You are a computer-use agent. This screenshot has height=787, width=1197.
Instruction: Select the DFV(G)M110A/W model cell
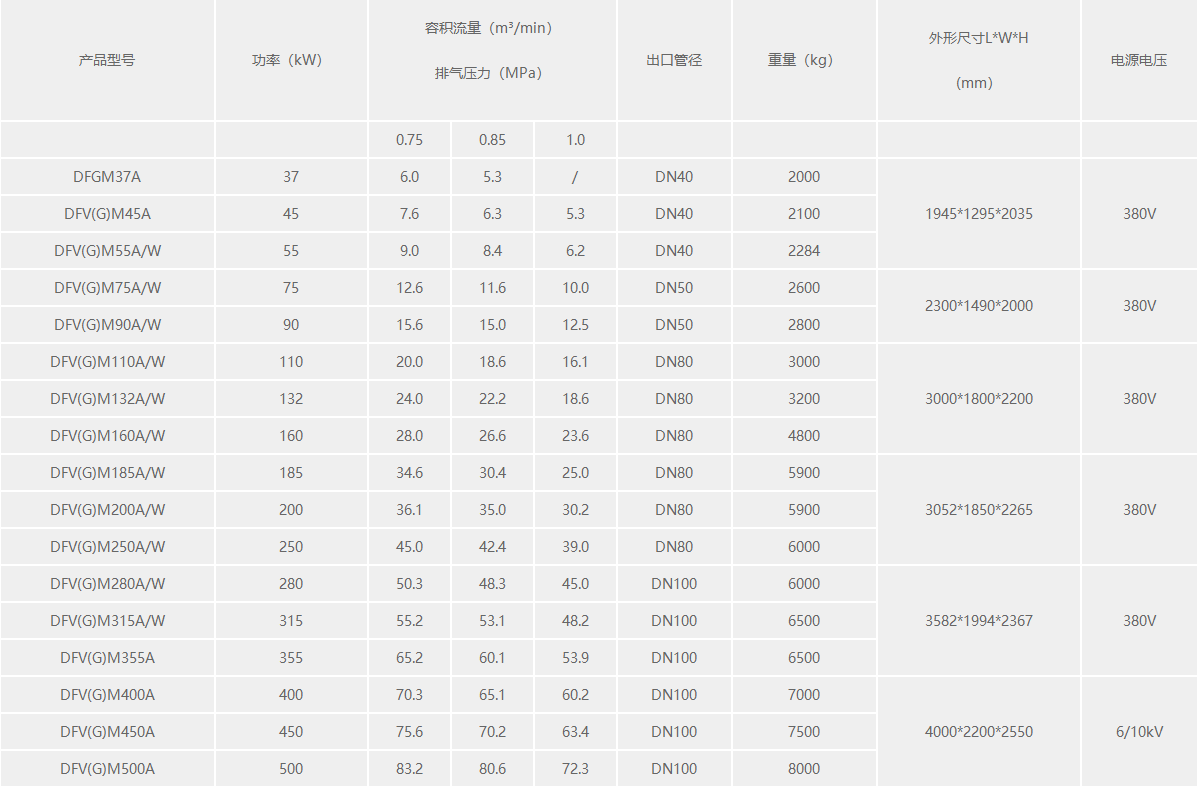[107, 362]
